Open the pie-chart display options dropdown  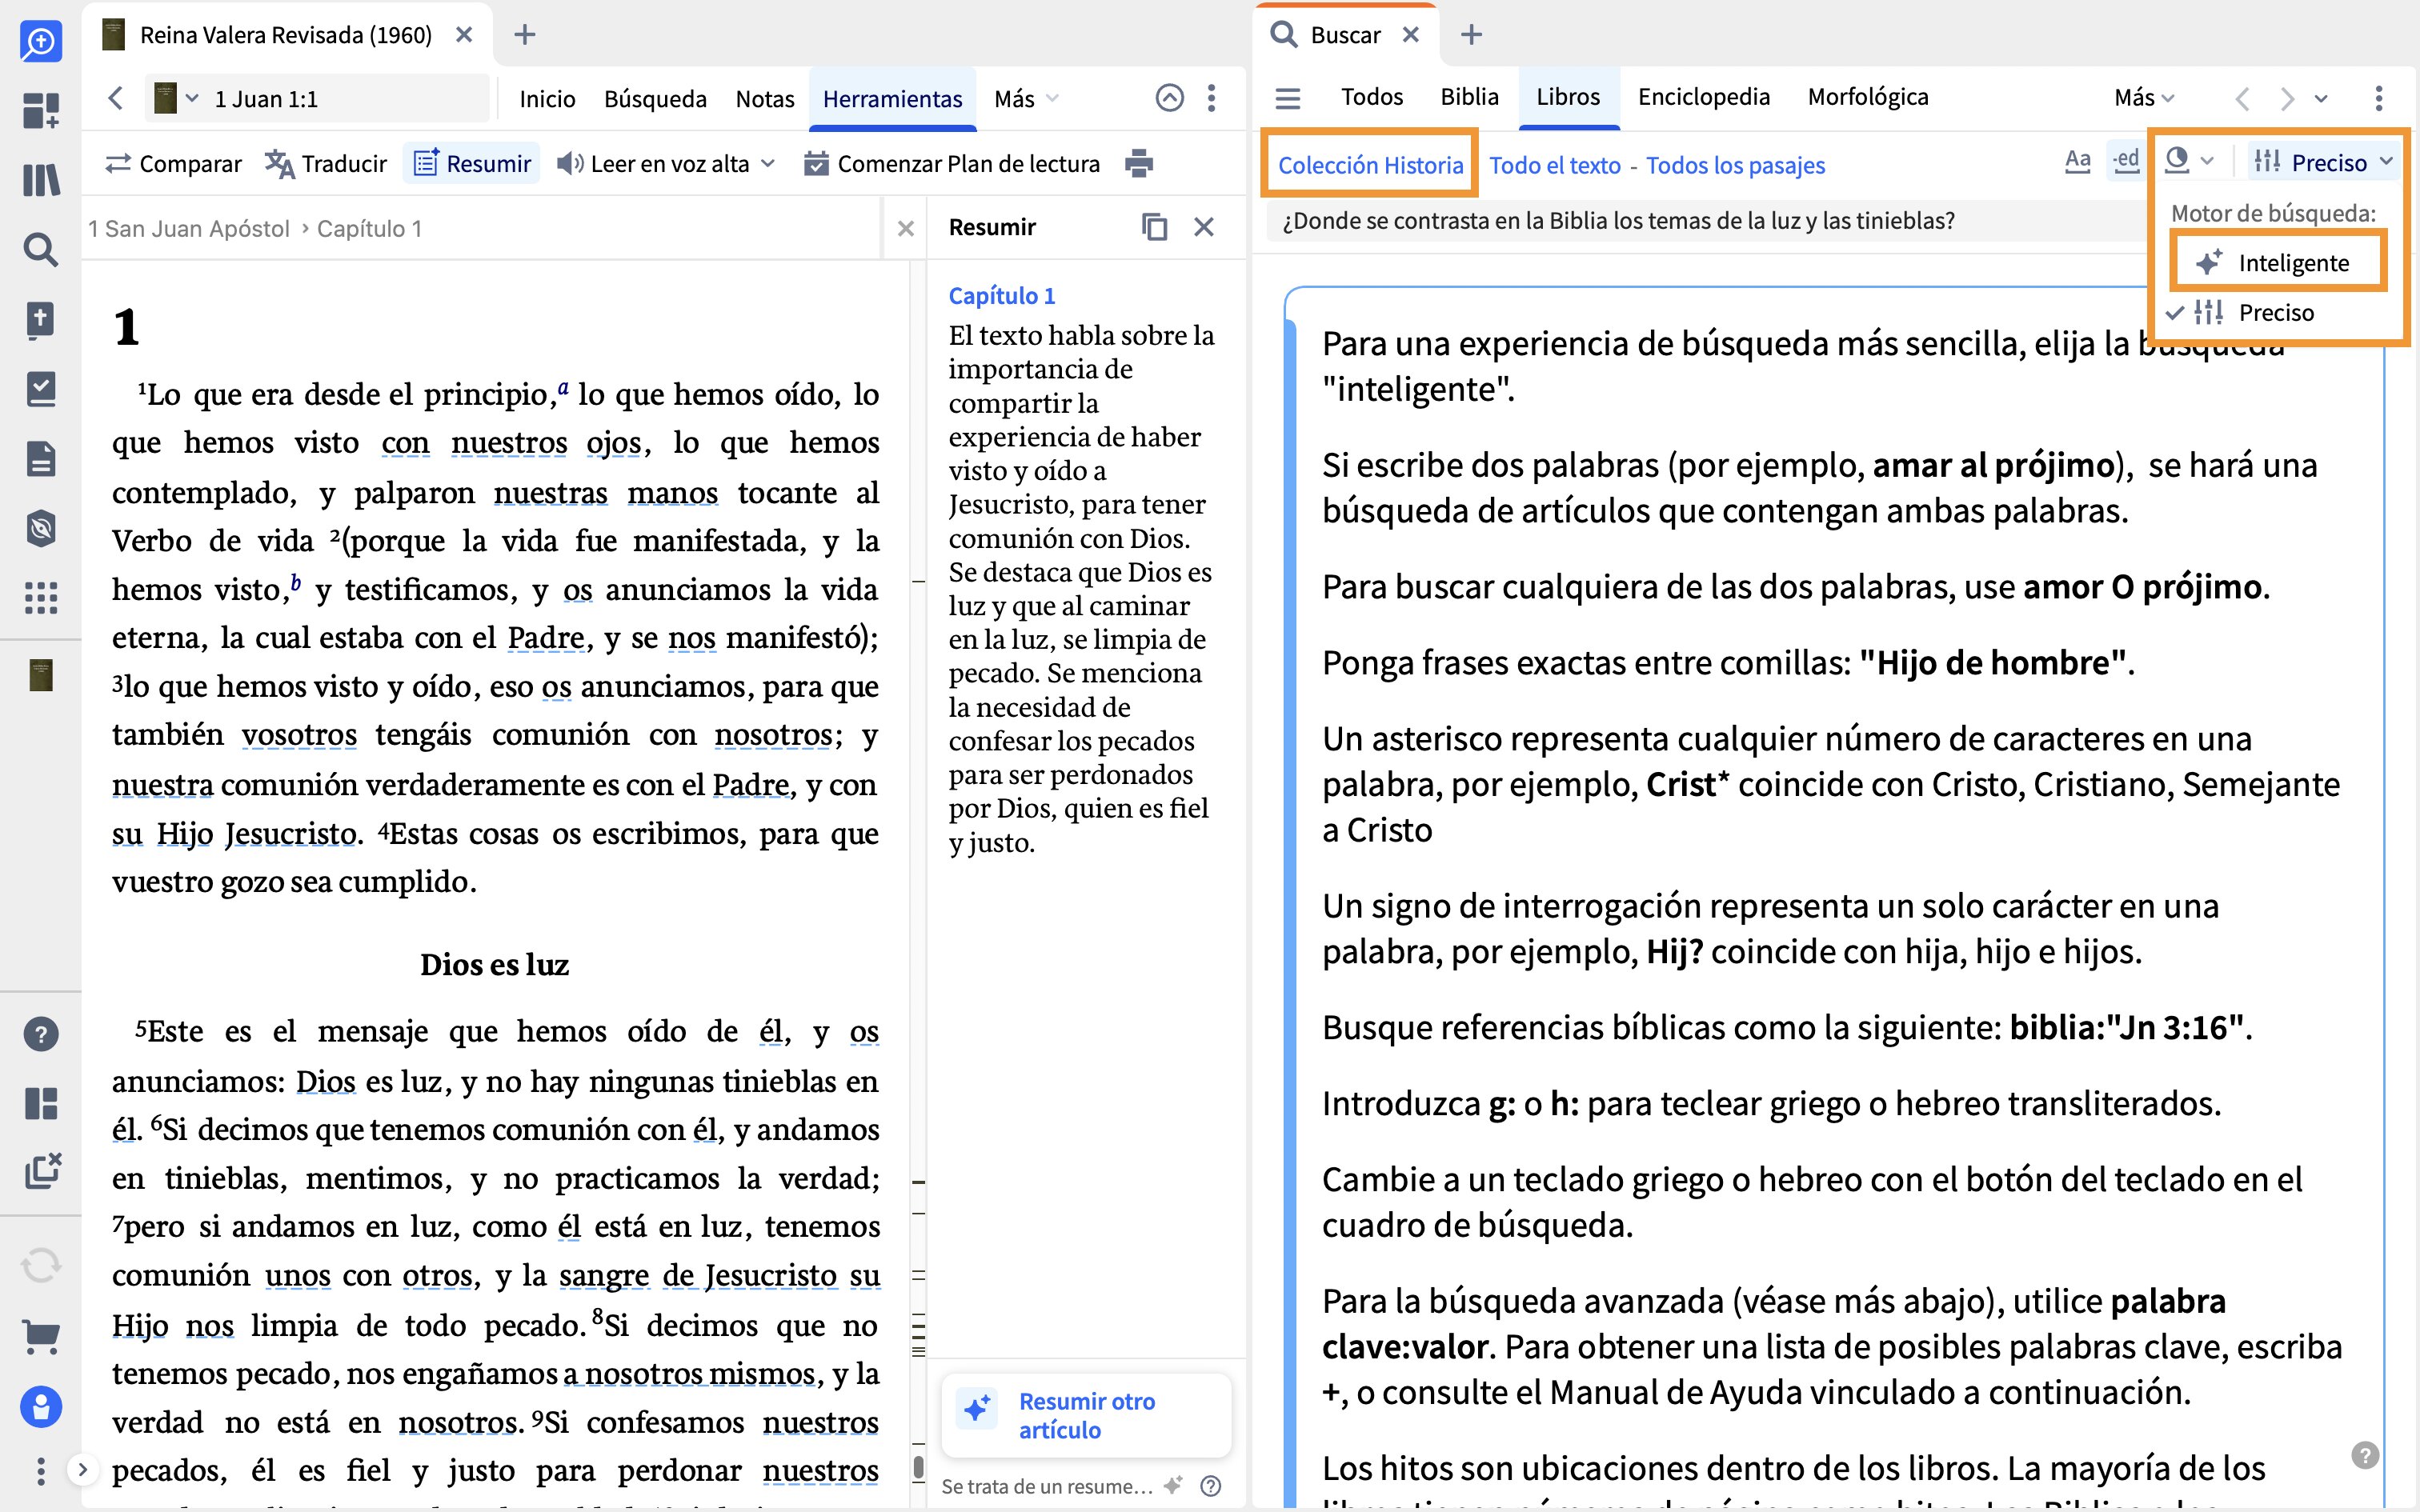(x=2189, y=160)
